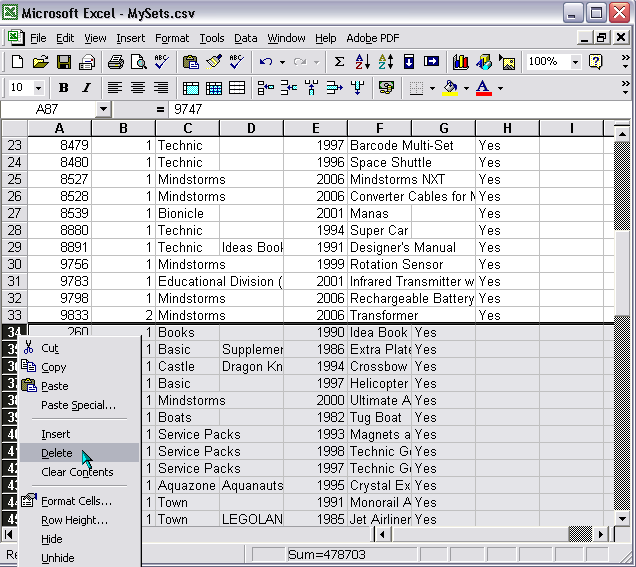Open the Borders dropdown arrow
The width and height of the screenshot is (636, 567).
click(432, 88)
